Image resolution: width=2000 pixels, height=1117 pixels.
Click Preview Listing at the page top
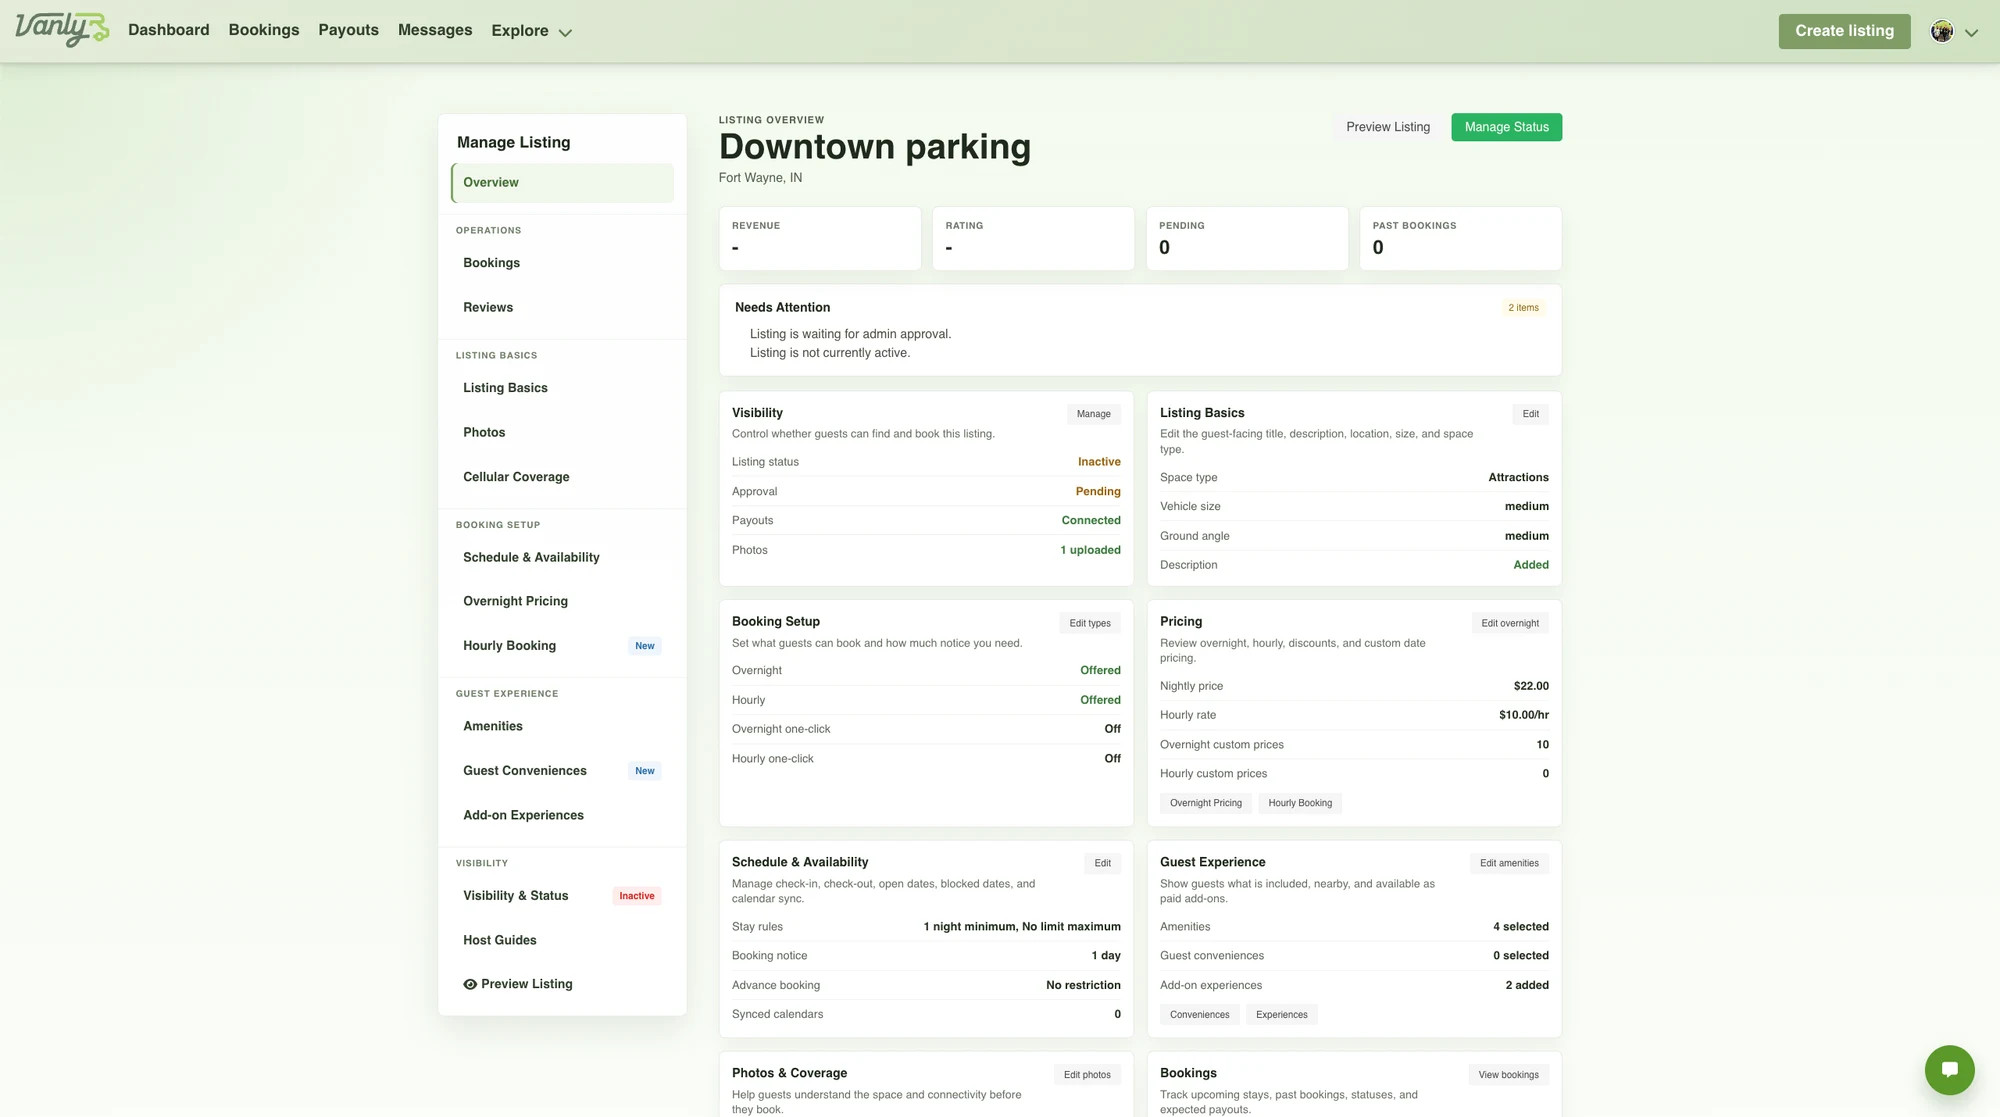point(1387,127)
